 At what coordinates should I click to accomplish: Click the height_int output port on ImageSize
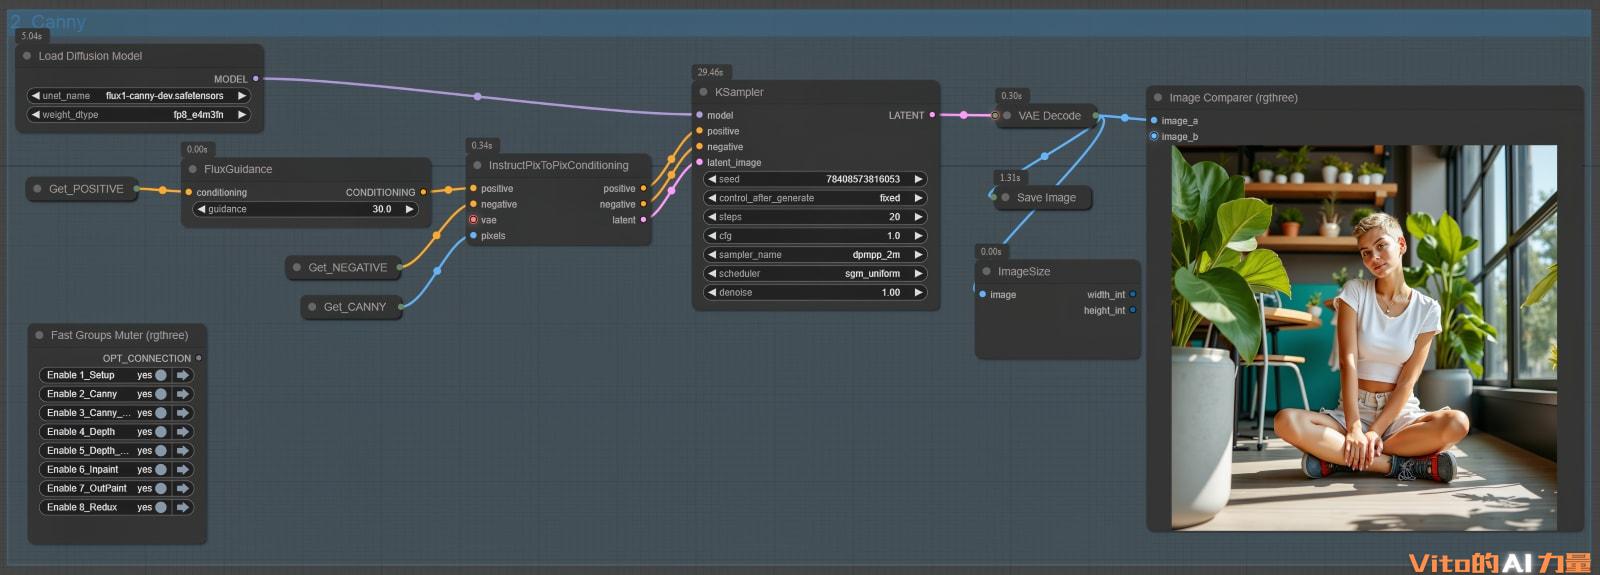tap(1132, 310)
